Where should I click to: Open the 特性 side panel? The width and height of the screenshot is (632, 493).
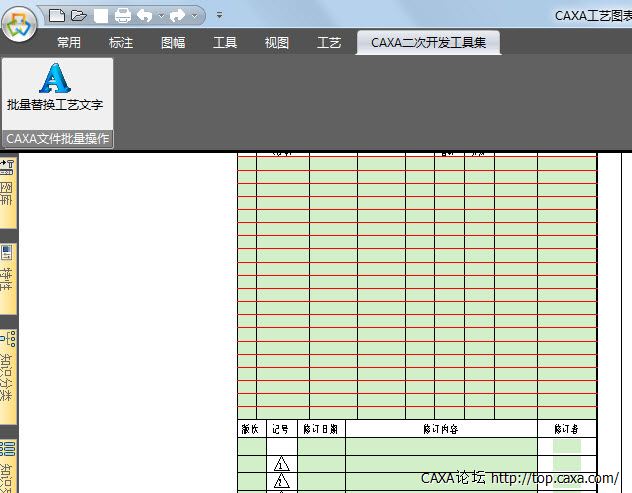pyautogui.click(x=8, y=270)
